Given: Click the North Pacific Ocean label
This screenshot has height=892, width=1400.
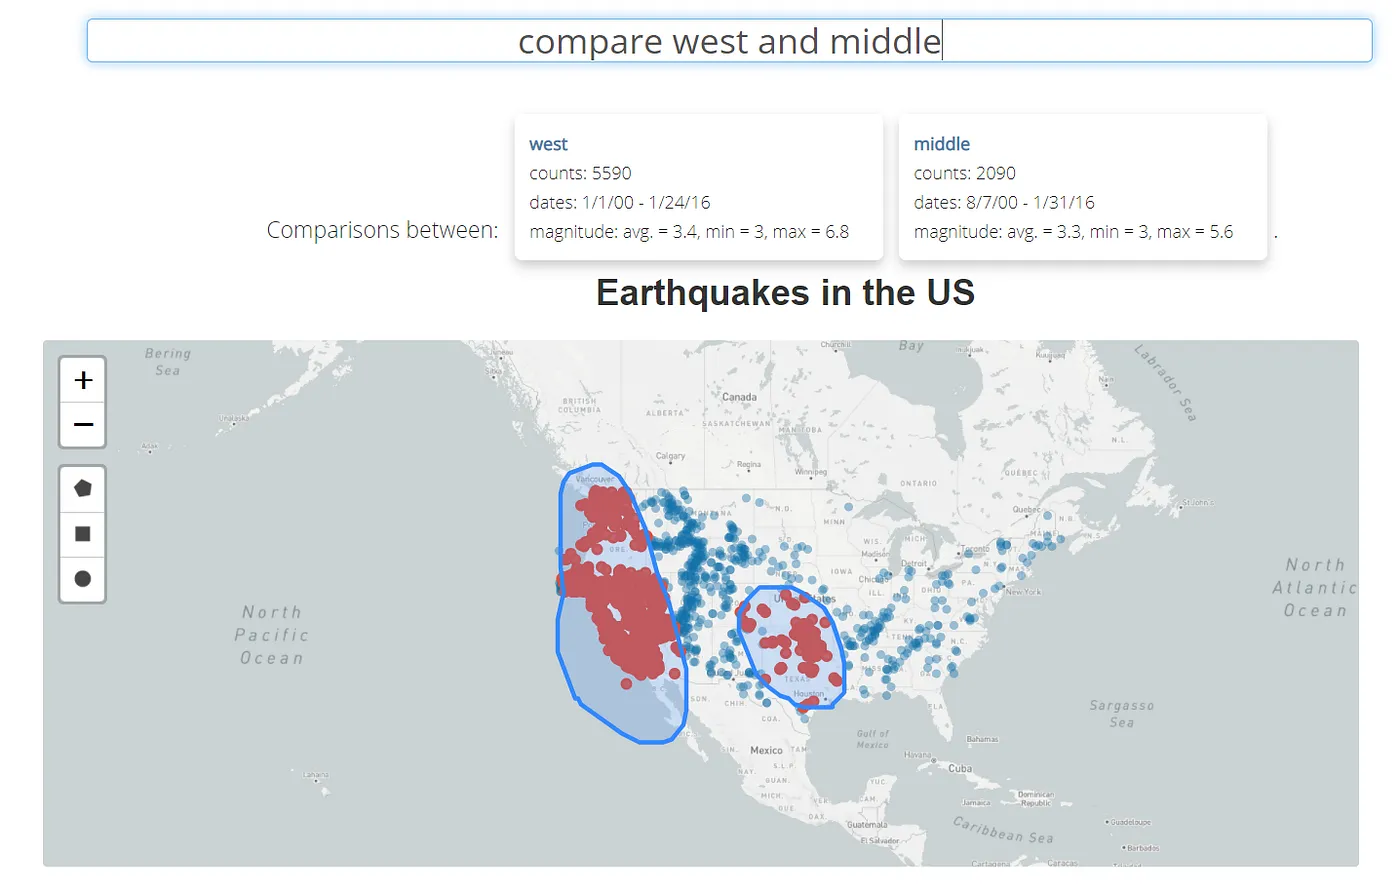Looking at the screenshot, I should coord(271,635).
